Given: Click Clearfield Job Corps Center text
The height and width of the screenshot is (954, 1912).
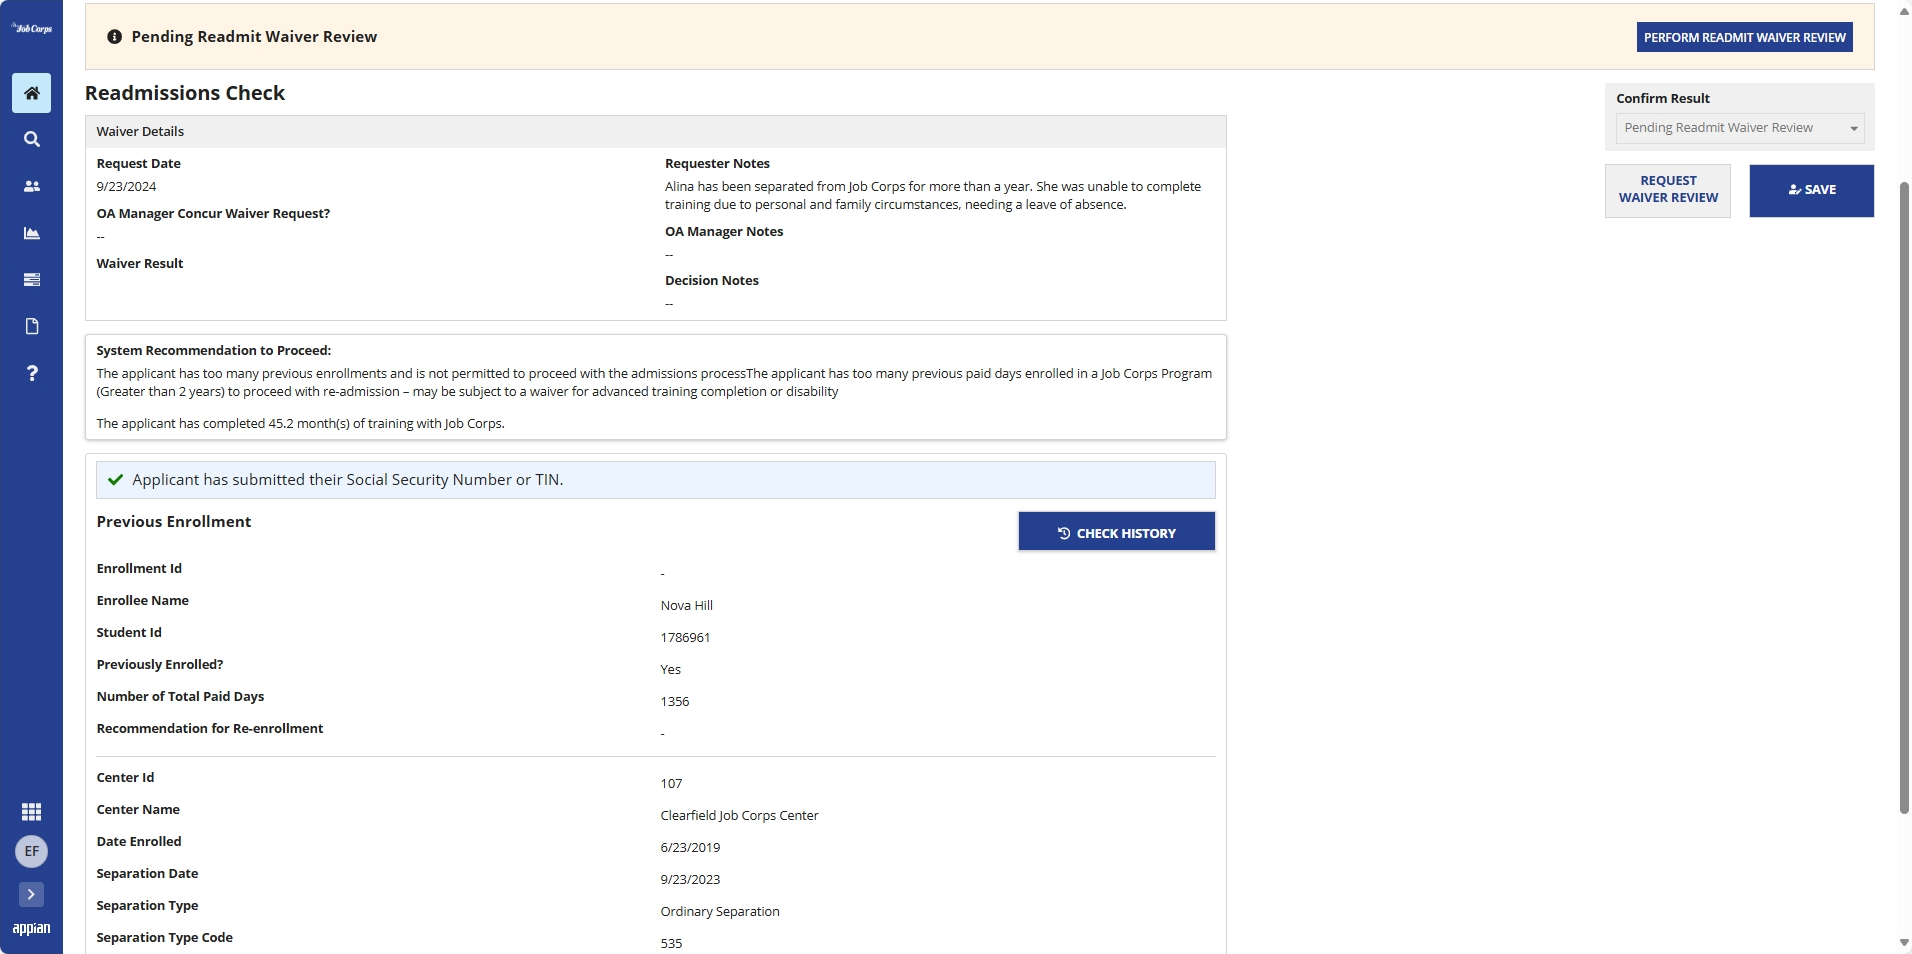Looking at the screenshot, I should (x=739, y=816).
